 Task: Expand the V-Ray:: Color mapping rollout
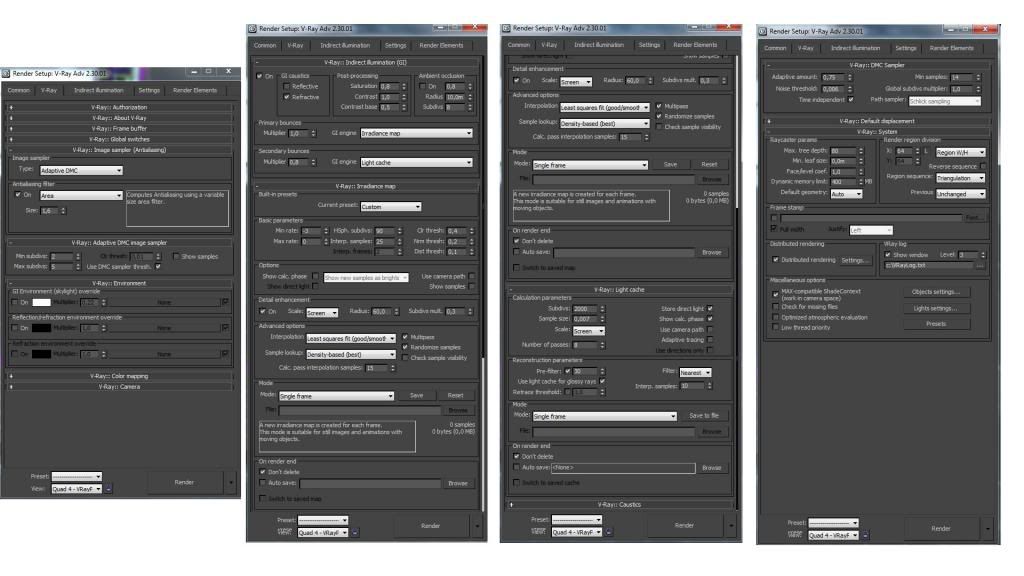click(x=120, y=376)
